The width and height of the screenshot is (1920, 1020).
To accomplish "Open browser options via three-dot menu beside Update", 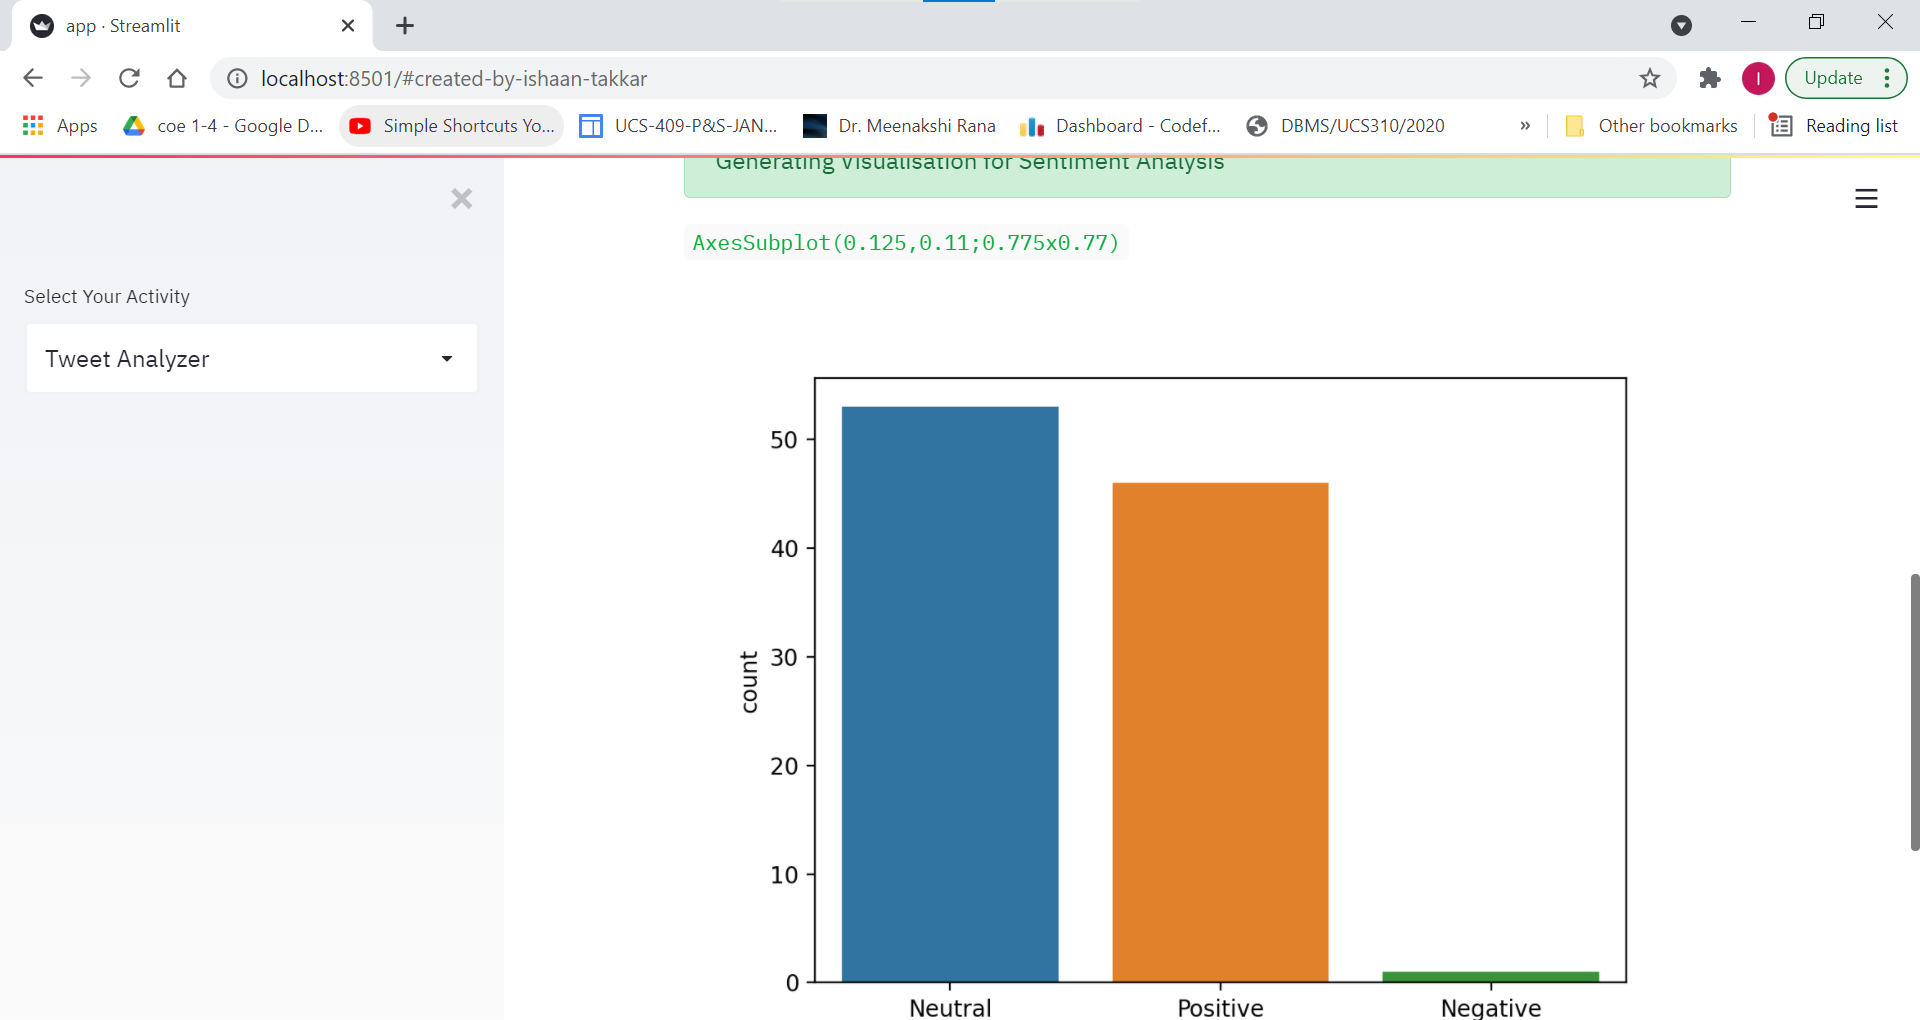I will [1887, 78].
